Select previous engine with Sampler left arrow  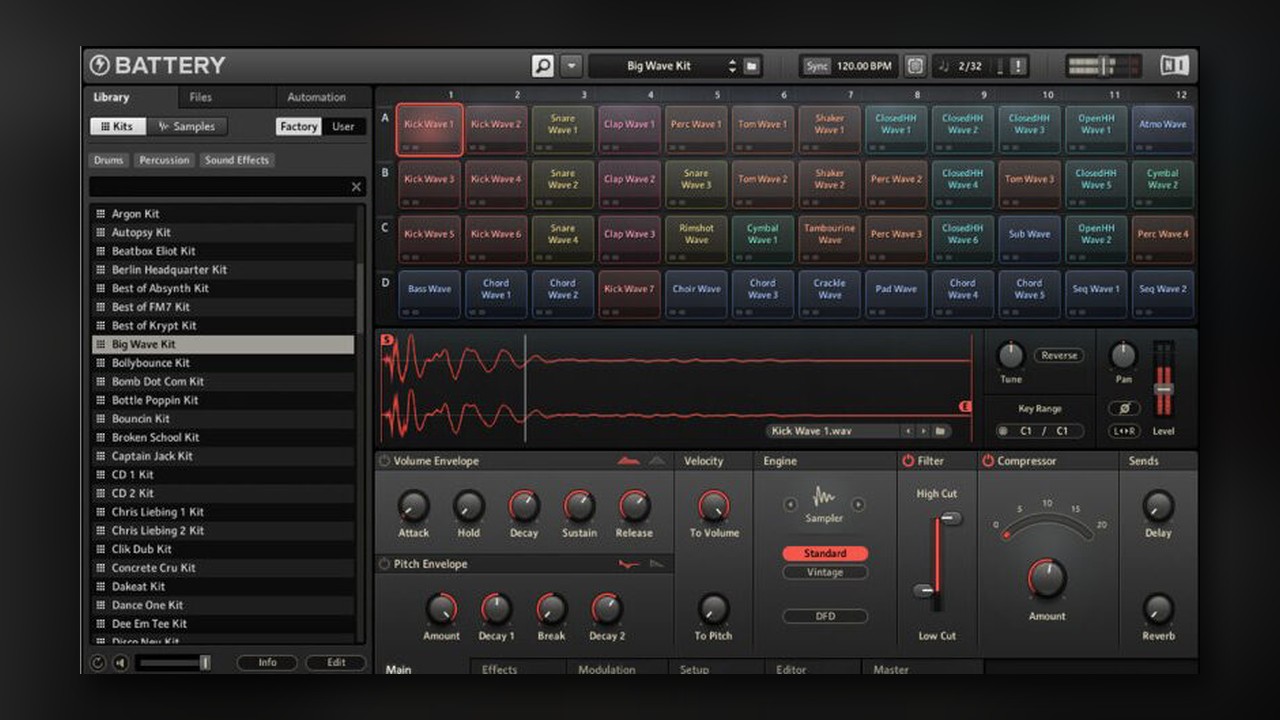[790, 504]
